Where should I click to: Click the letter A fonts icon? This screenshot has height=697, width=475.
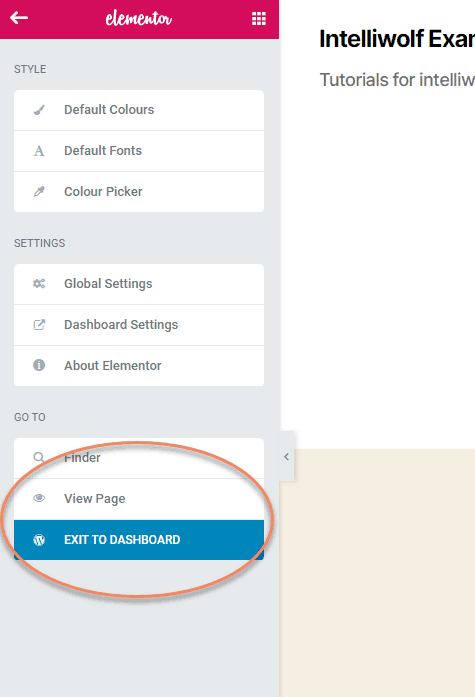tap(39, 151)
